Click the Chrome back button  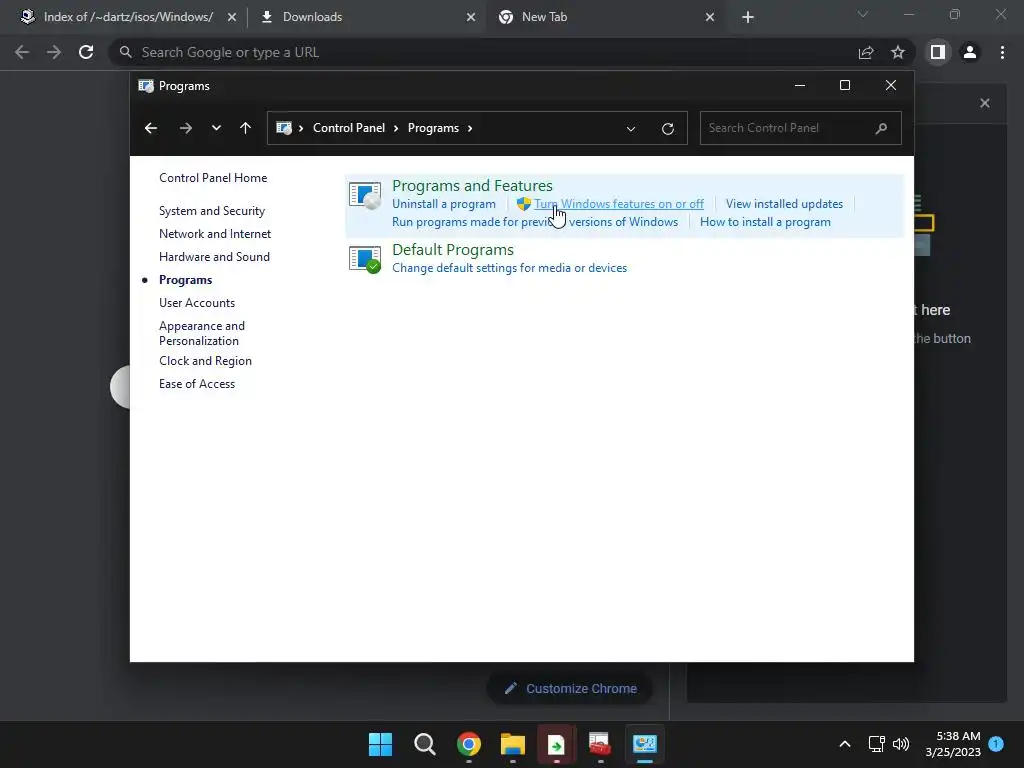(22, 52)
